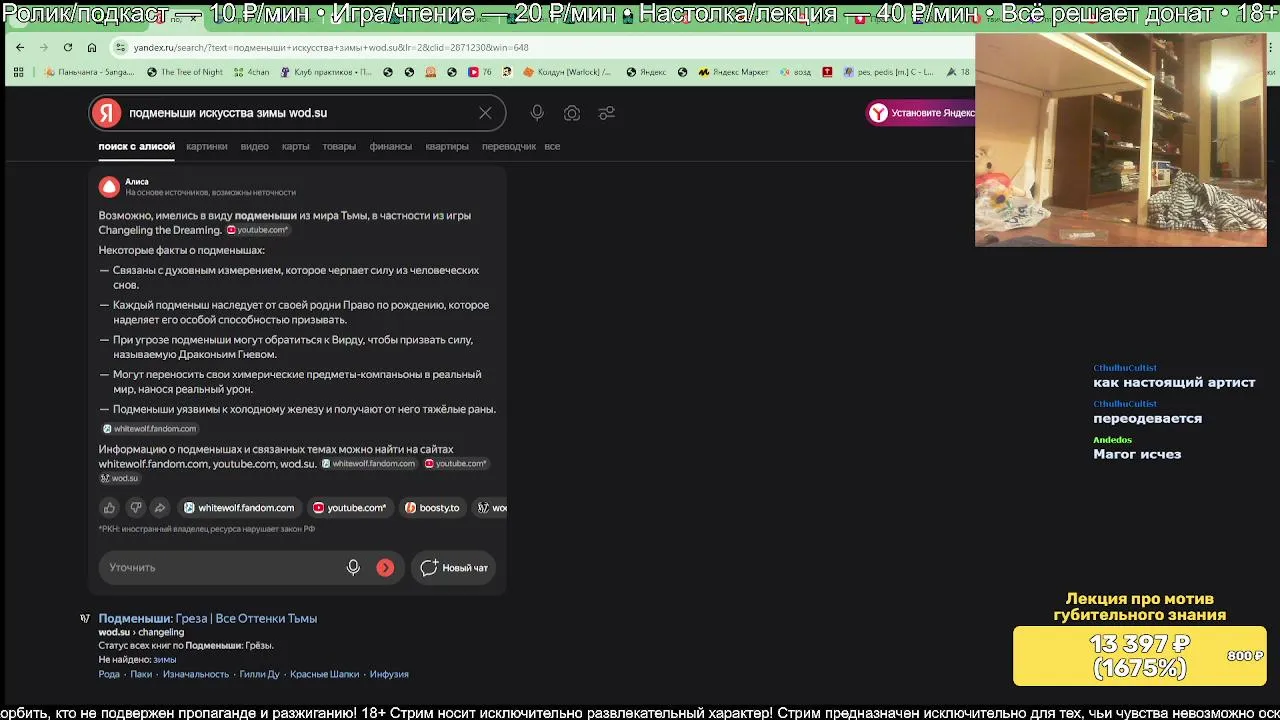Click the whitewolf.fandom.com citation under bullet list

[x=150, y=429]
